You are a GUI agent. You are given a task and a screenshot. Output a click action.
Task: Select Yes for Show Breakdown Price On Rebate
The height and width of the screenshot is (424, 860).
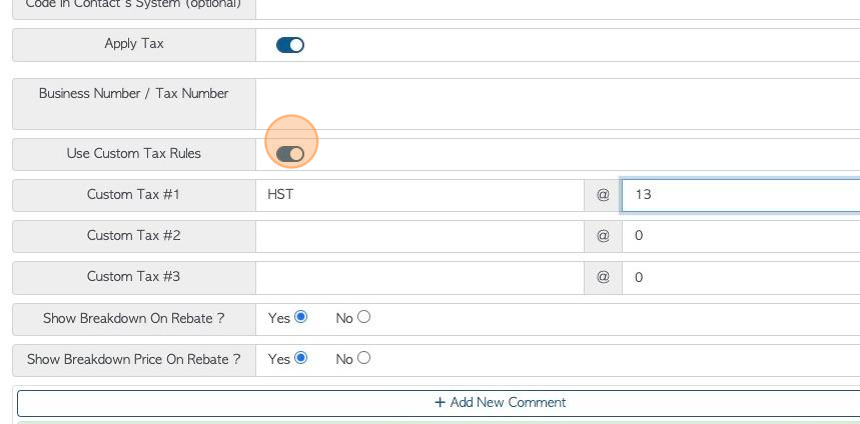tap(301, 358)
